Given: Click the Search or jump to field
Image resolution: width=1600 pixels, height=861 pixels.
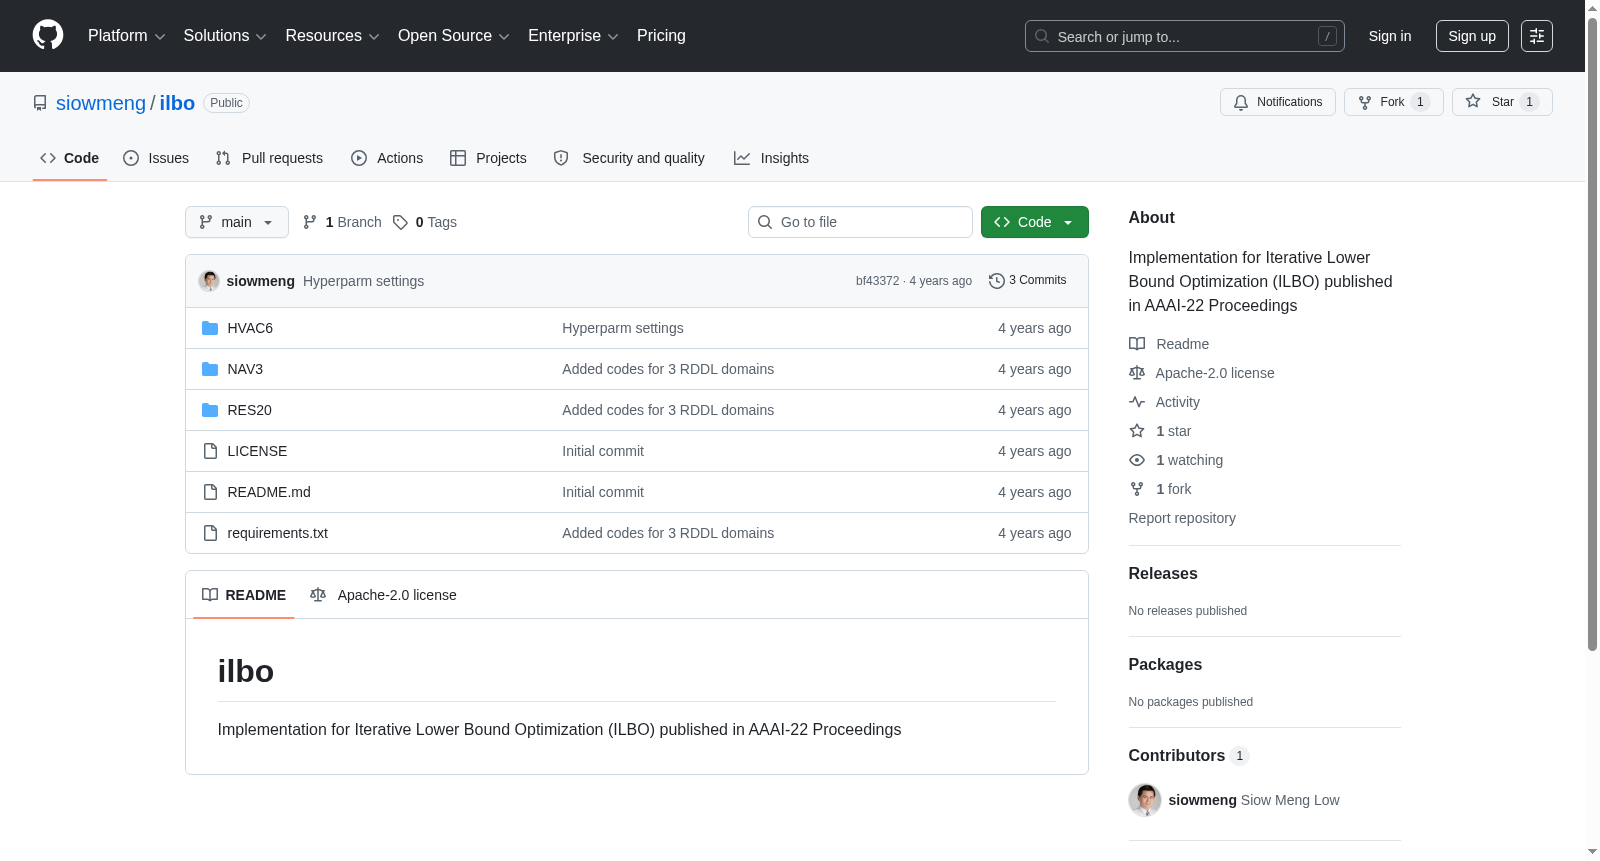Looking at the screenshot, I should tap(1185, 36).
